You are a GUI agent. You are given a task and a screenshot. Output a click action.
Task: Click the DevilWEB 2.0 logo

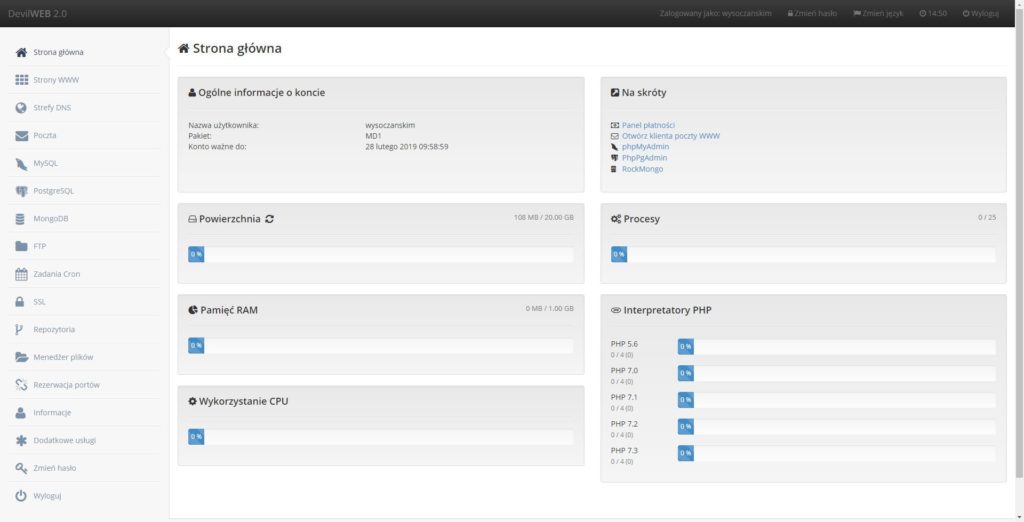point(37,13)
